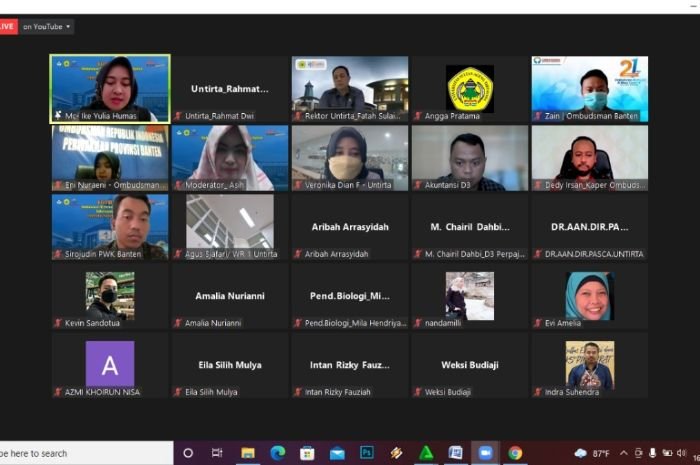Open the Mail app taskbar icon

337,453
